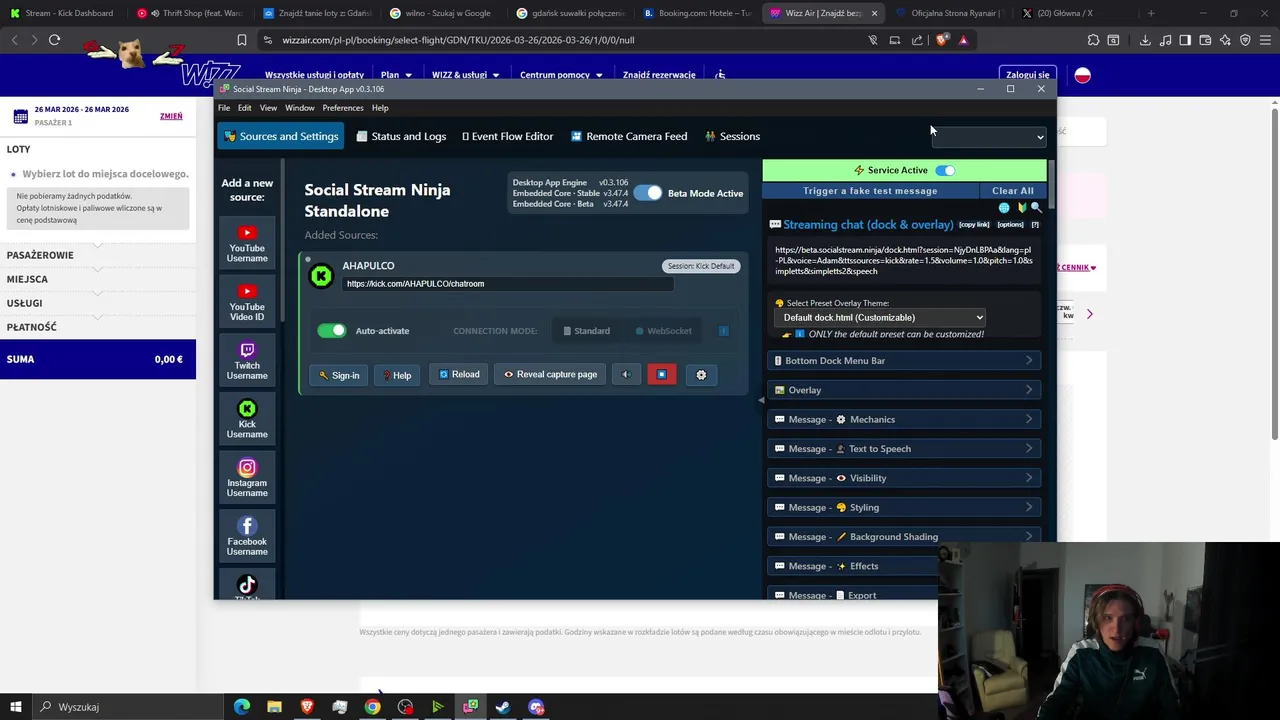This screenshot has height=720, width=1280.
Task: Expand Message - Visibility section
Action: point(904,478)
